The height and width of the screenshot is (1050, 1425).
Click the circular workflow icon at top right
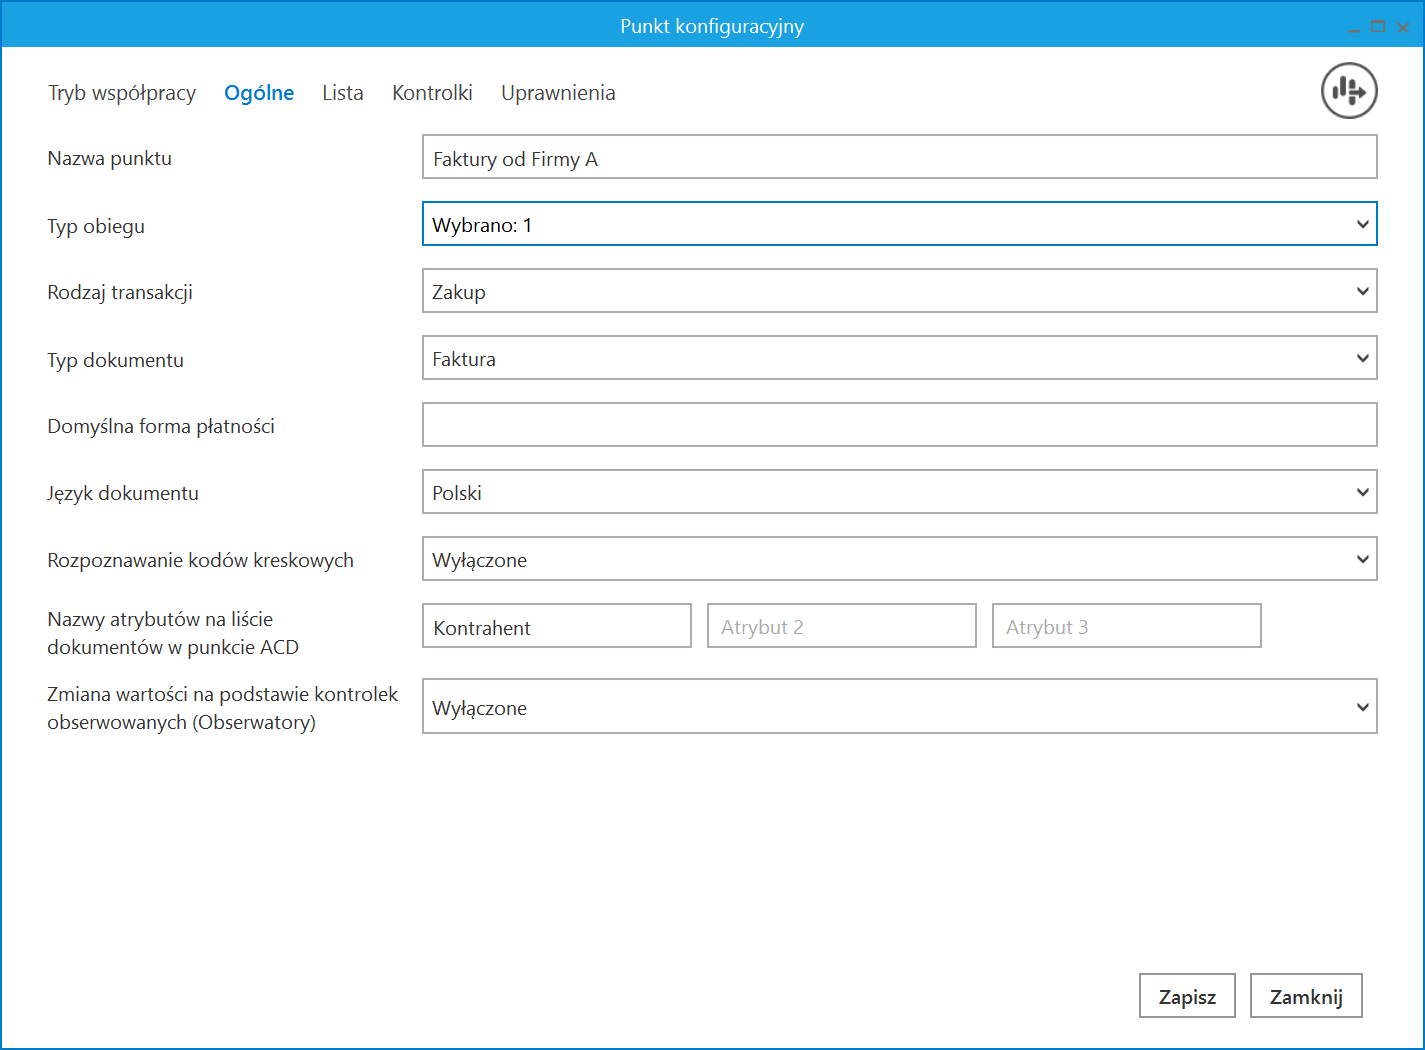point(1349,91)
